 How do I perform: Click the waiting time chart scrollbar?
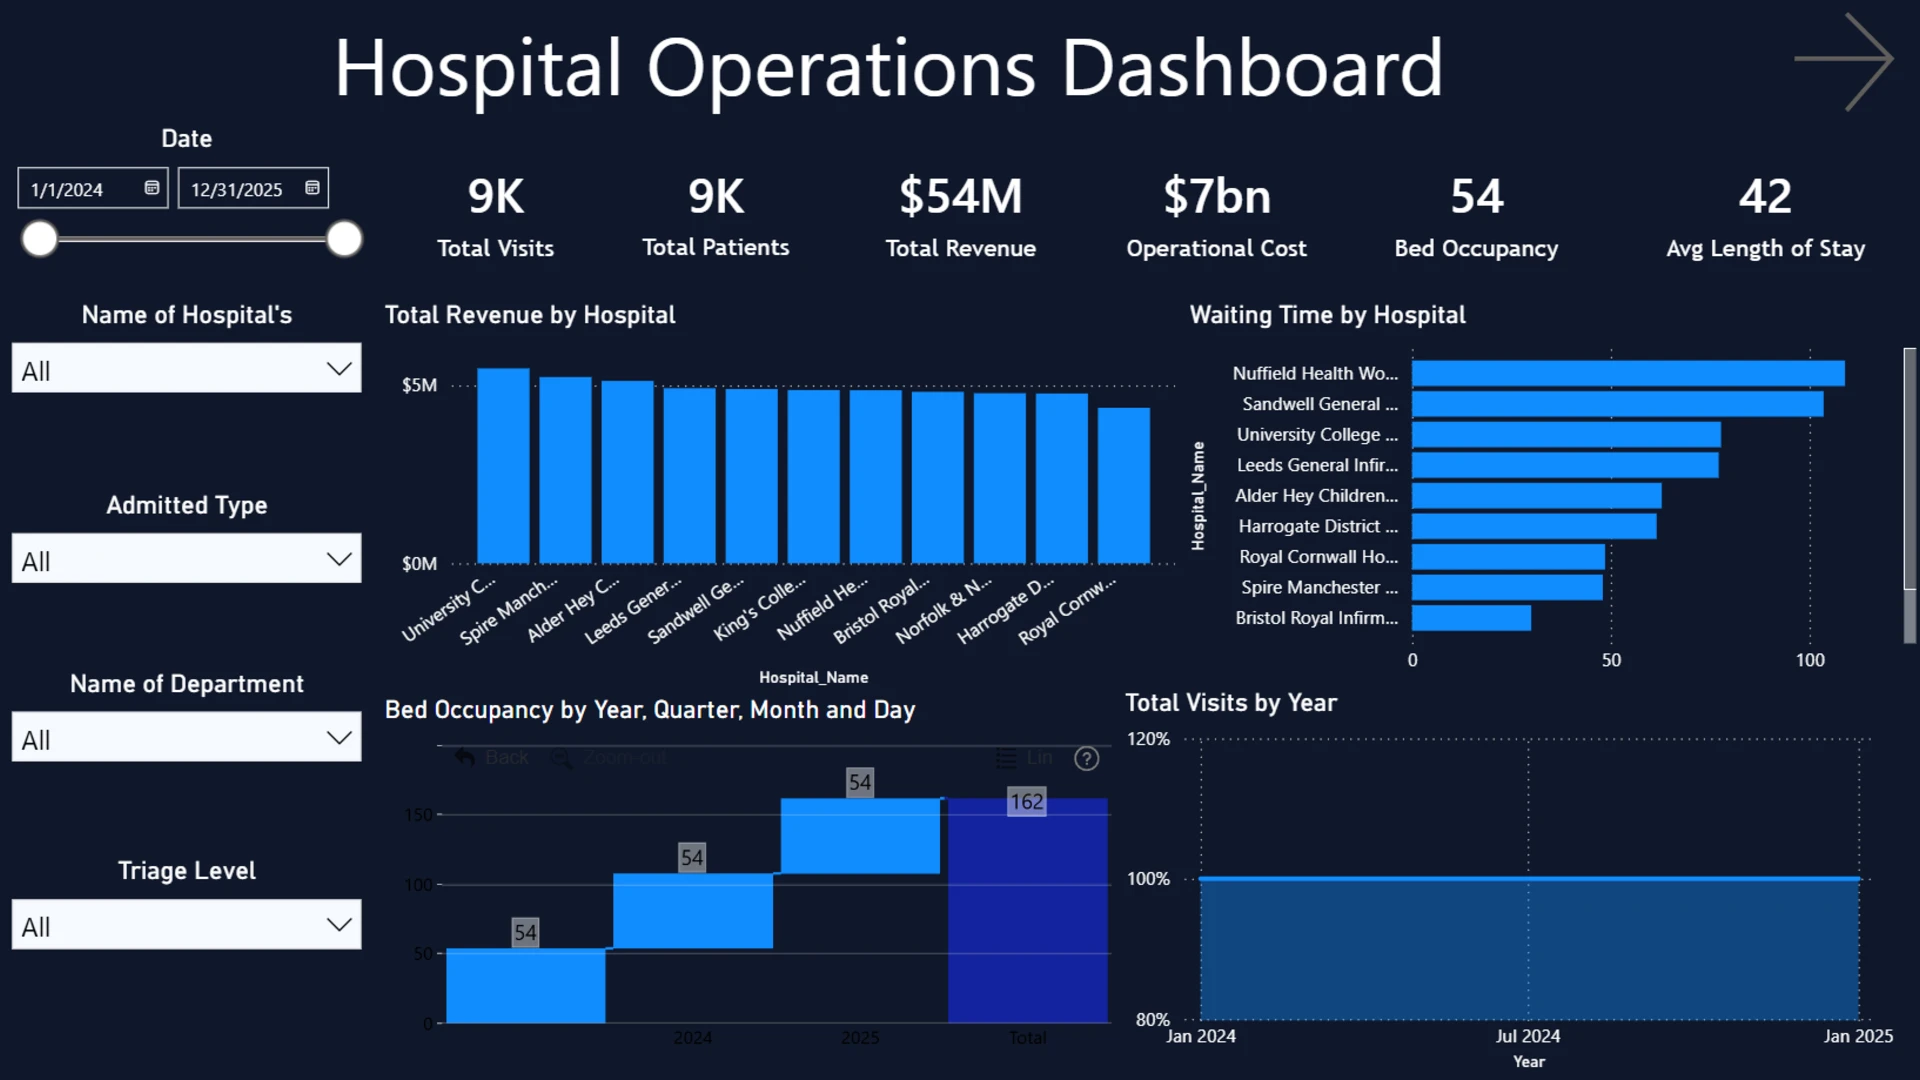pyautogui.click(x=1909, y=495)
